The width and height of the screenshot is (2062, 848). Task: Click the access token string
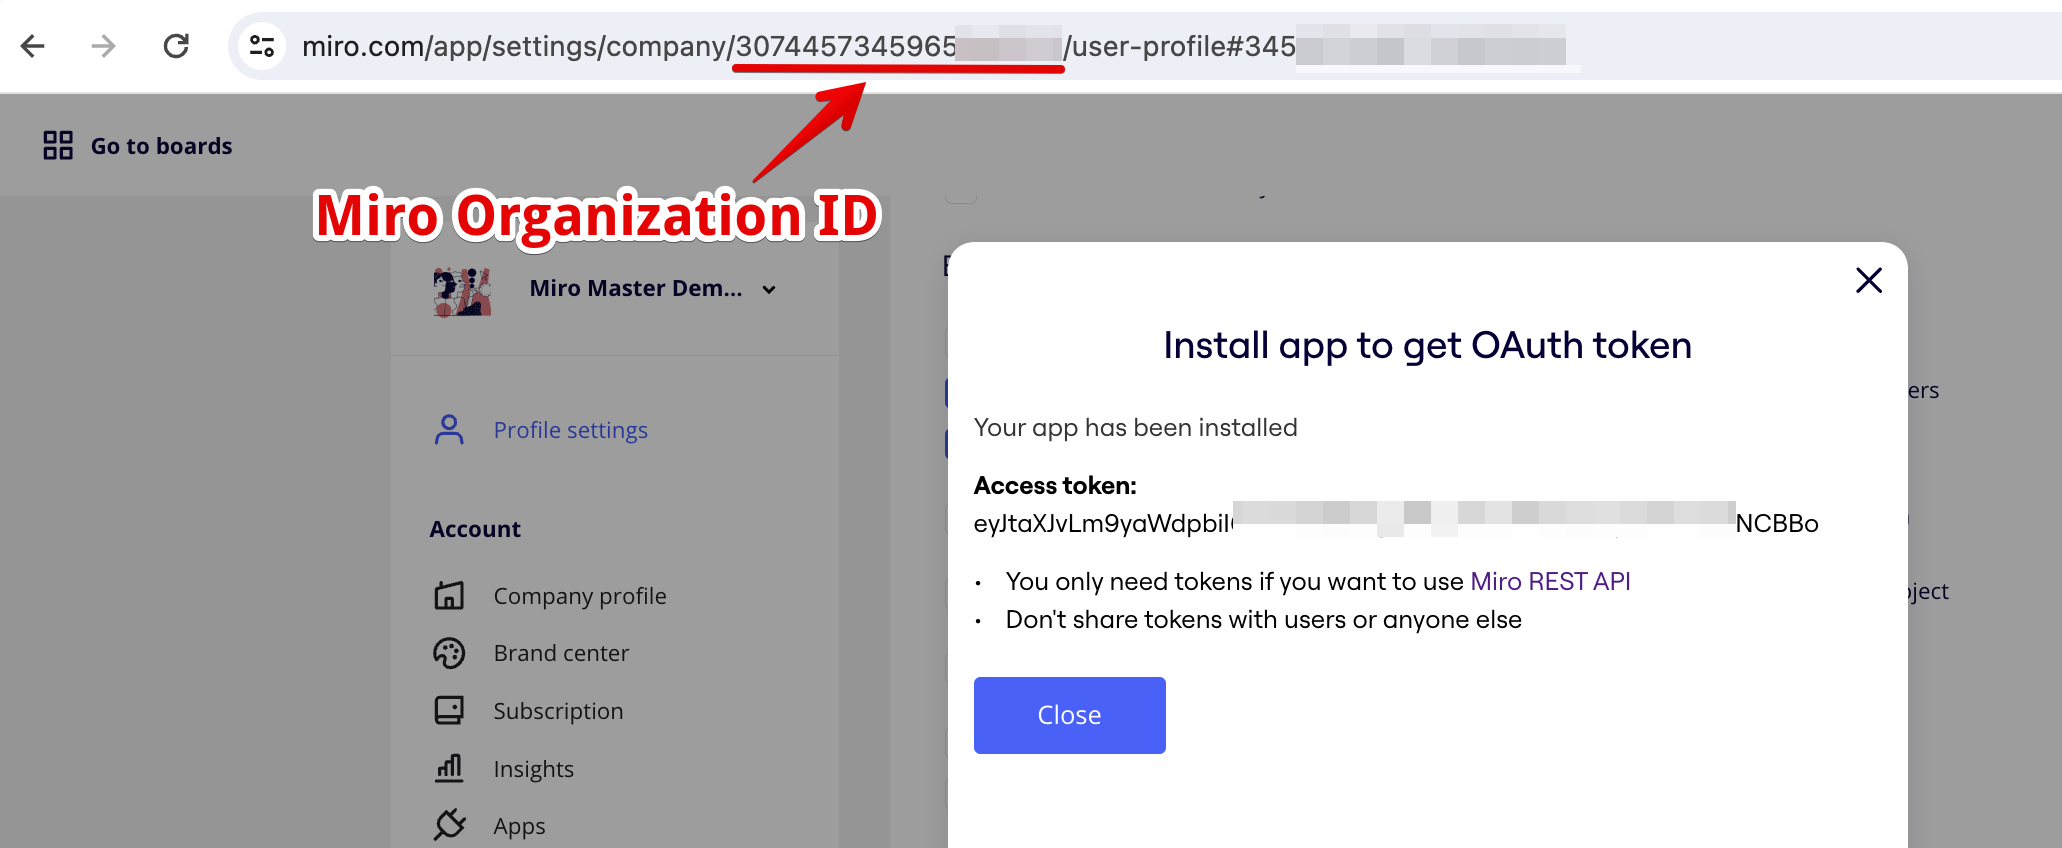[1396, 523]
